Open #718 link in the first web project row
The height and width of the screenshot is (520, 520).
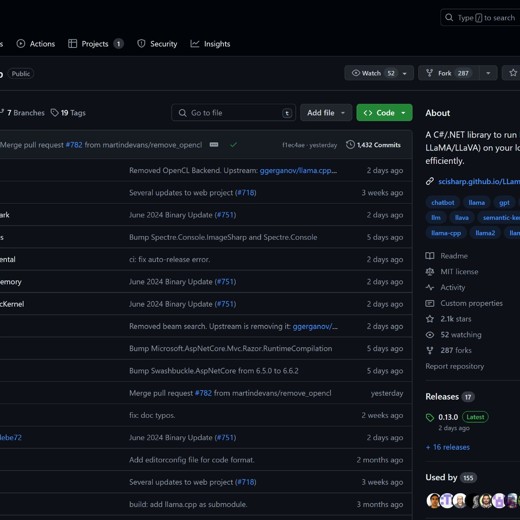click(246, 193)
